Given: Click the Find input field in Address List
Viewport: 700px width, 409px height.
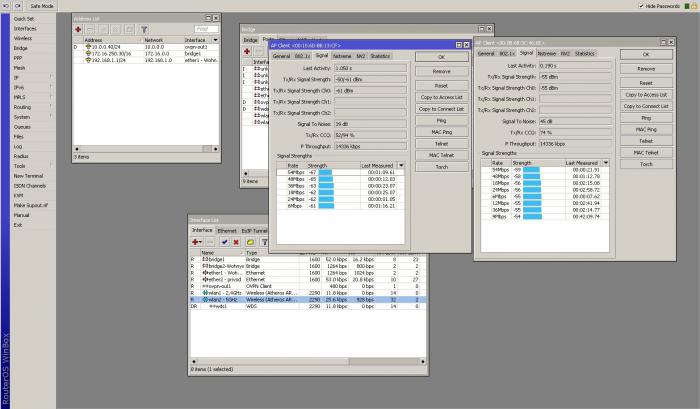Looking at the screenshot, I should coord(206,29).
